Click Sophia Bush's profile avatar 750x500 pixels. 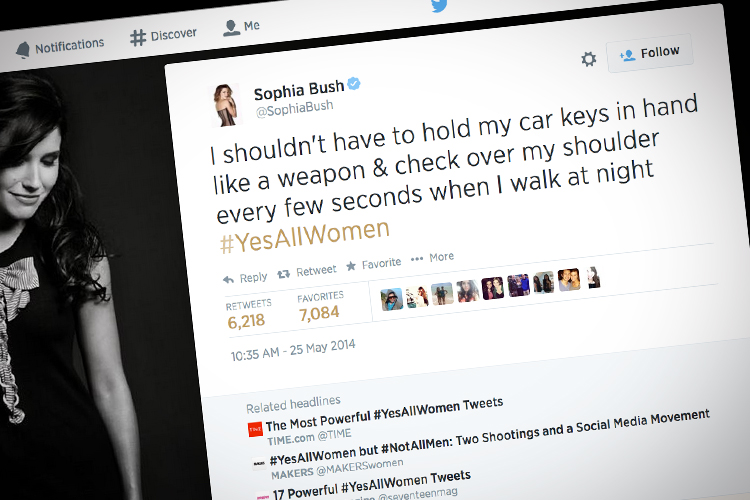coord(226,106)
